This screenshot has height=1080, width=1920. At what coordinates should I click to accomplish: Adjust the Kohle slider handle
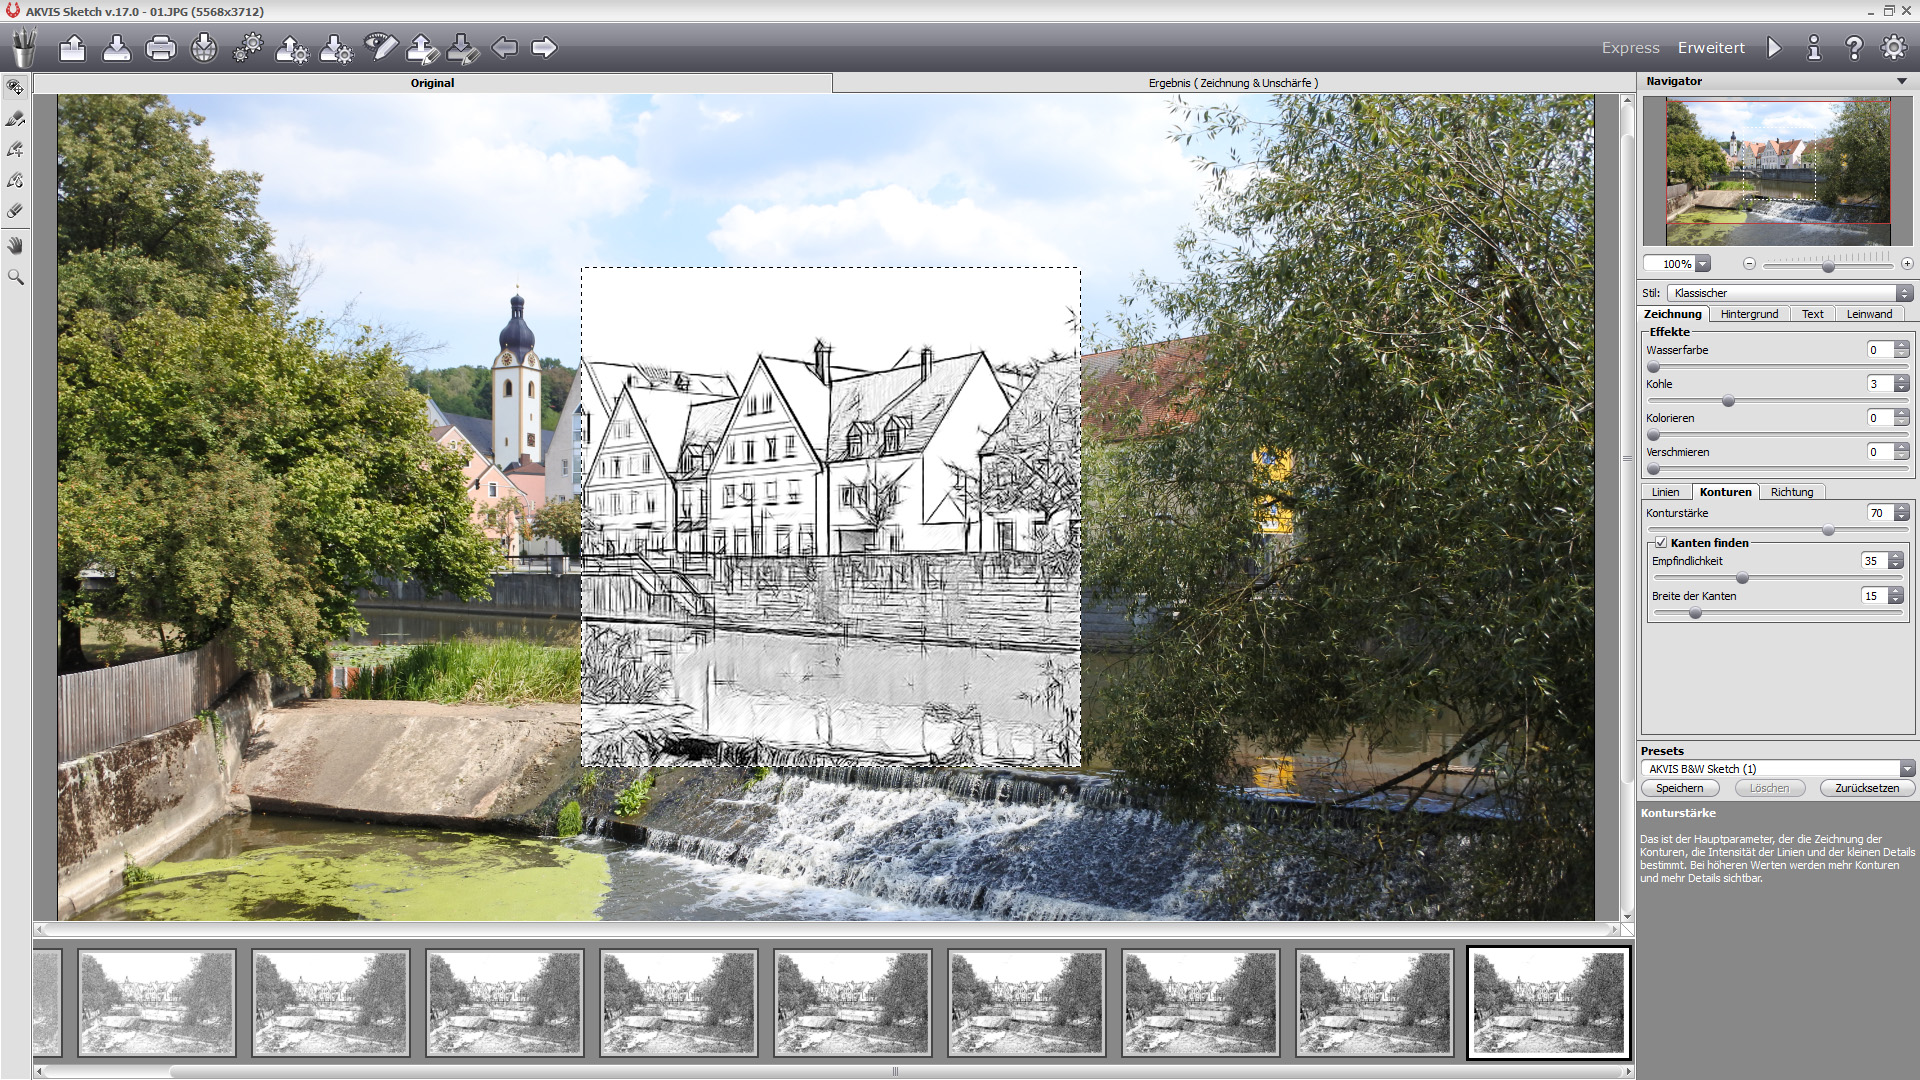[x=1728, y=401]
